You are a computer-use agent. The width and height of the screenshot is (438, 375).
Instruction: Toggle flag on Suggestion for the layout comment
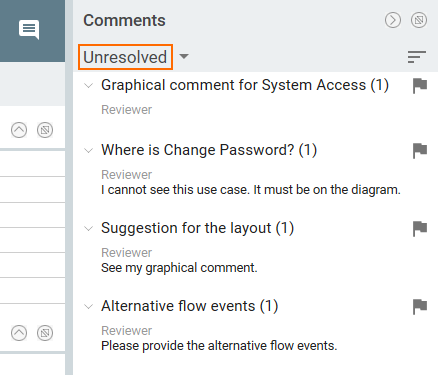point(420,229)
